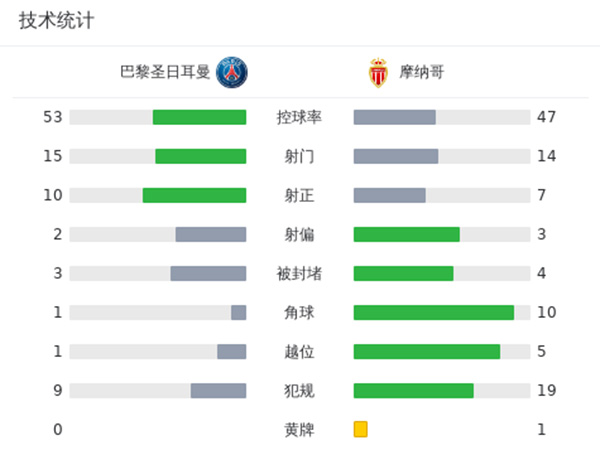The image size is (600, 450).
Task: Click Monaco's grey 控球率 possession bar
Action: coord(394,117)
